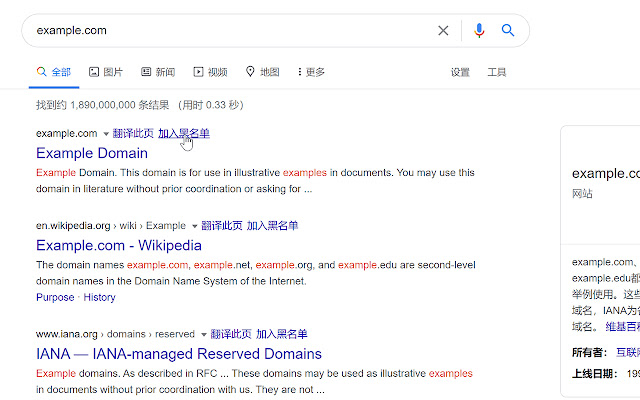
Task: Click www.iana.org breadcrumb URL text
Action: pos(67,334)
